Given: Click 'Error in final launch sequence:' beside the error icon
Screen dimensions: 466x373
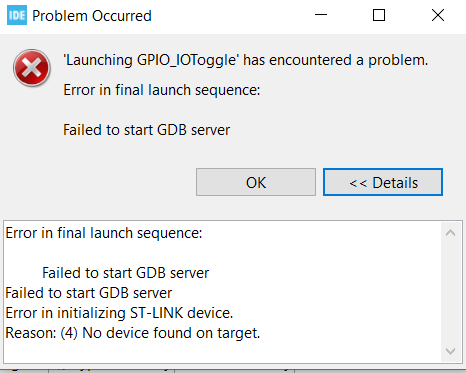Looking at the screenshot, I should (162, 90).
